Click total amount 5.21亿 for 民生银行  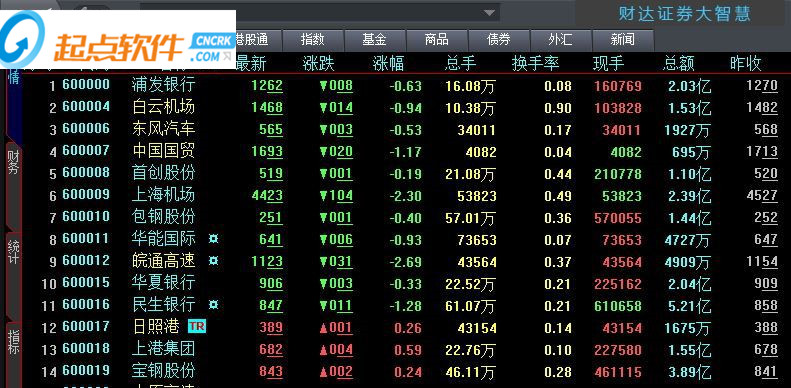coord(689,306)
